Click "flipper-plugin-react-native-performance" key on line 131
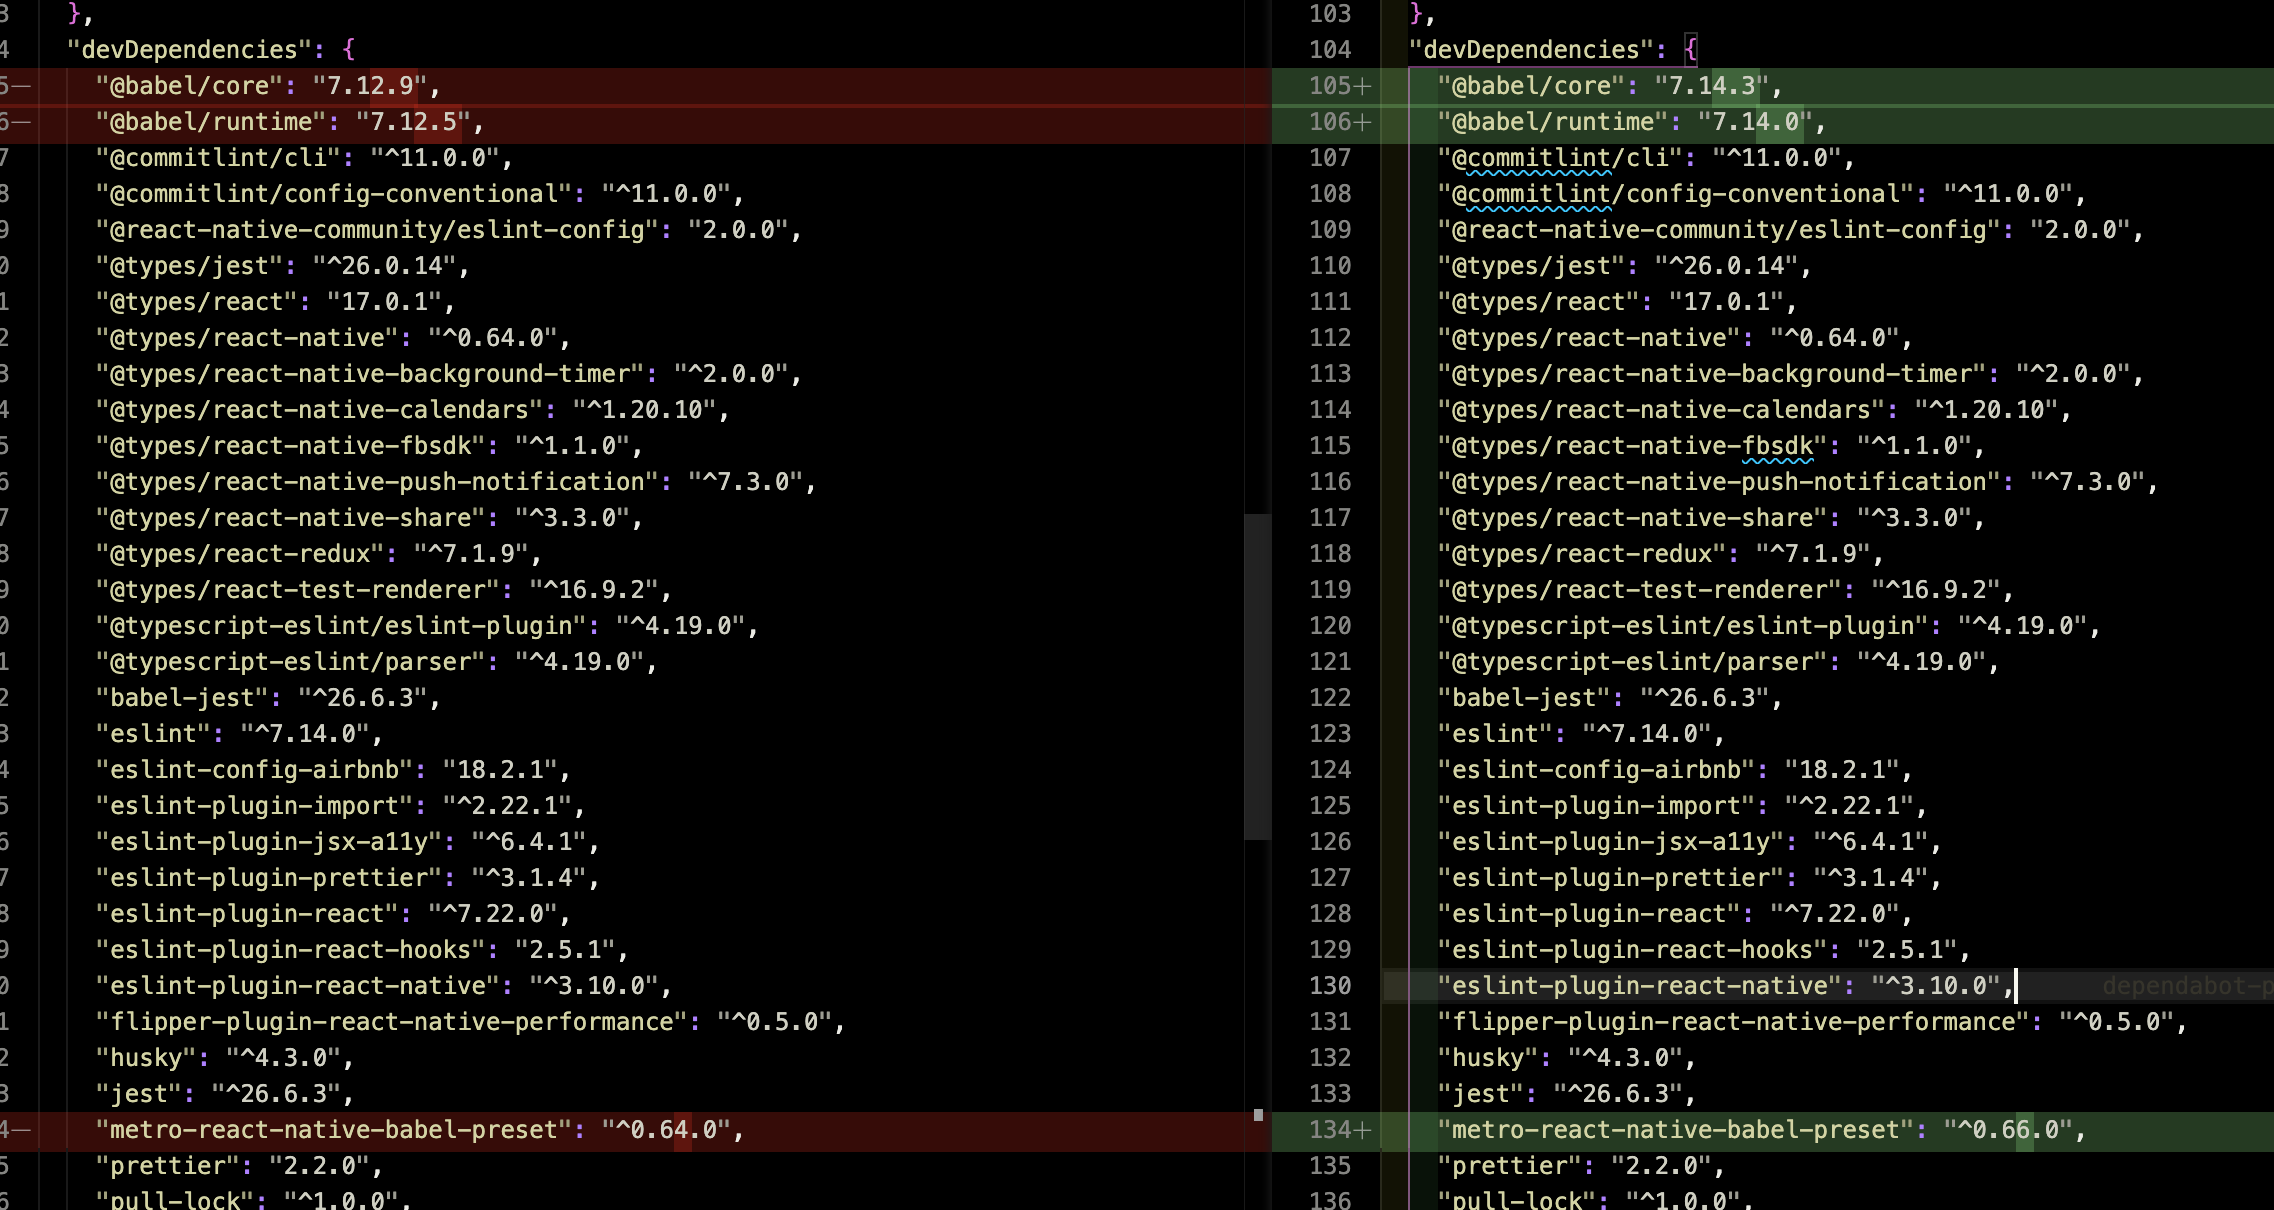Image resolution: width=2274 pixels, height=1210 pixels. [1734, 1022]
